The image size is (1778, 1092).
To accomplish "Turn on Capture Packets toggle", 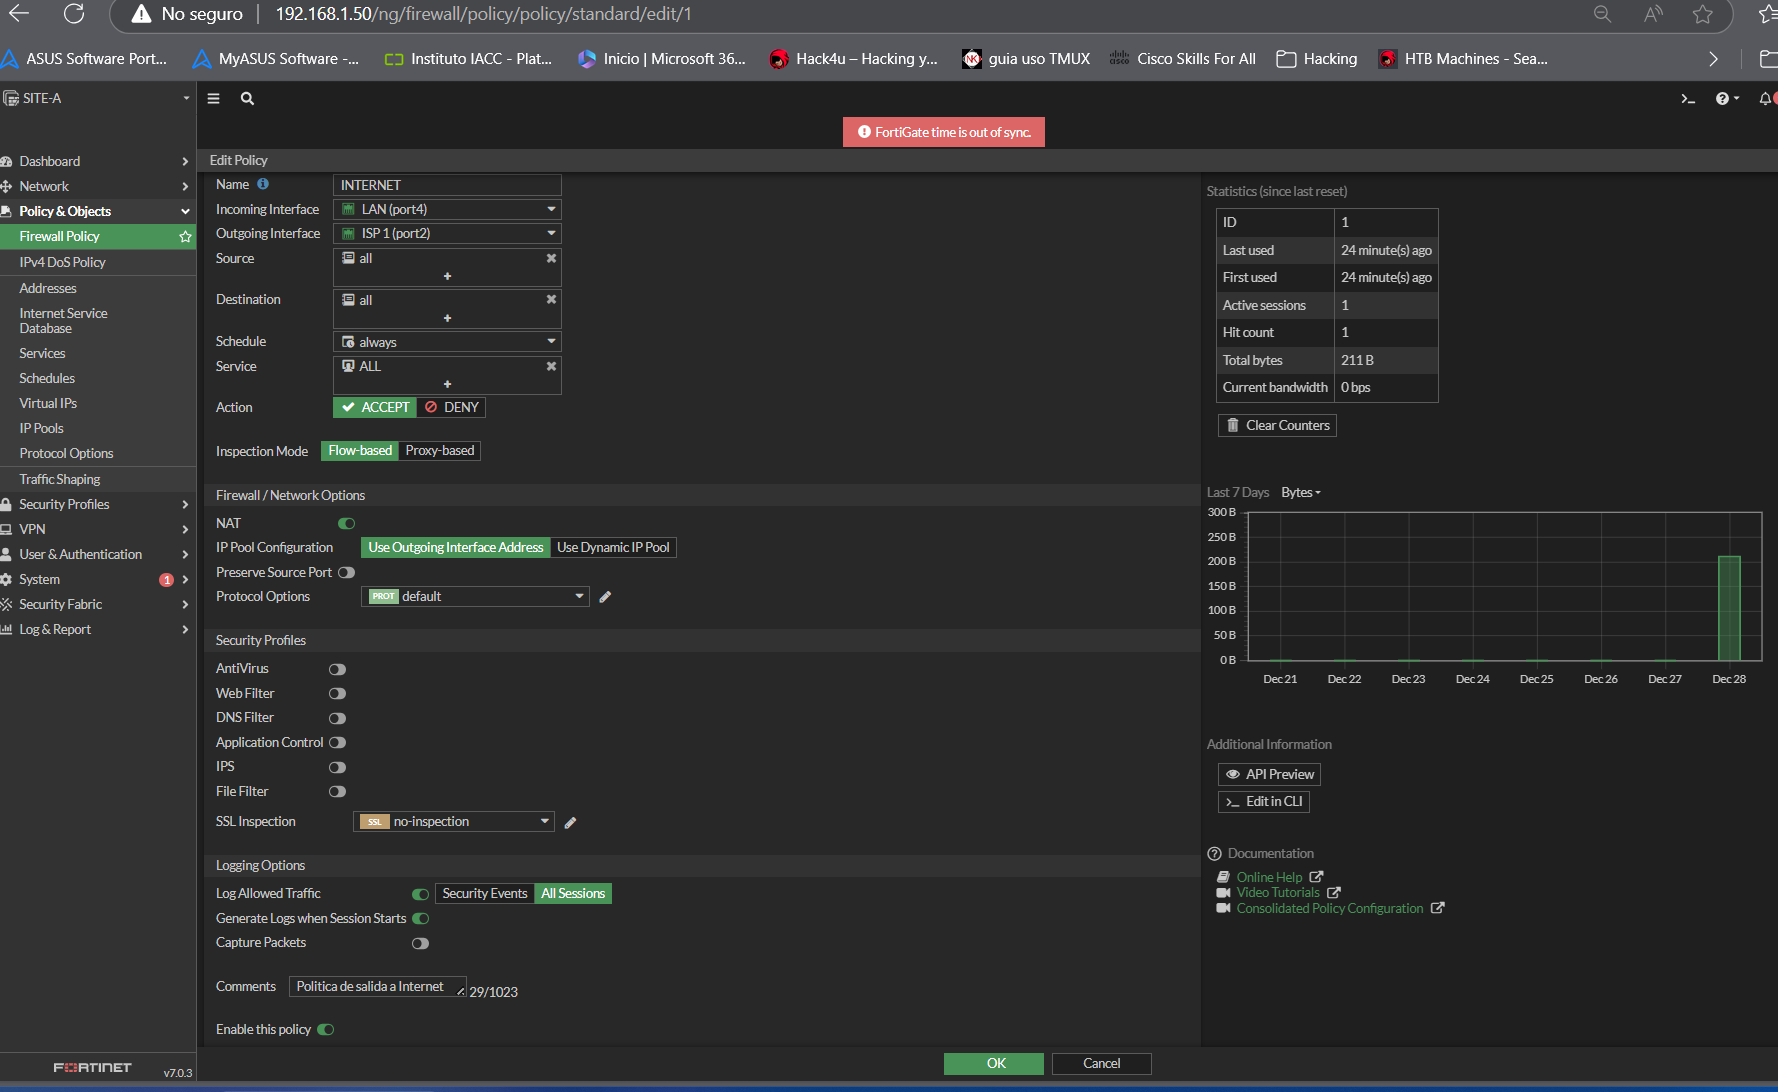I will point(420,943).
